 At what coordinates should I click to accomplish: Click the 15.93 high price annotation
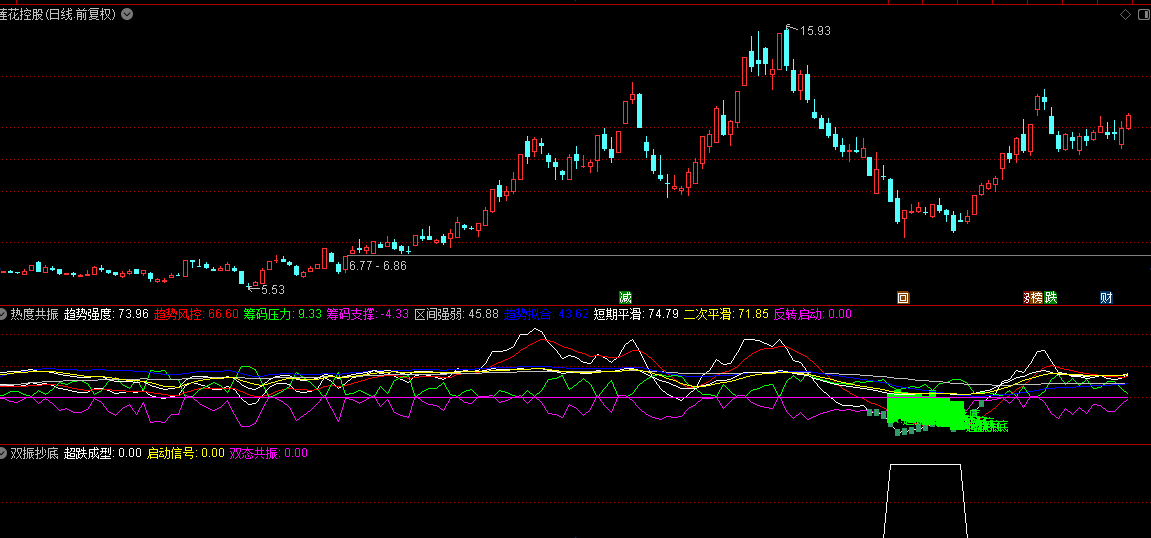[x=815, y=31]
